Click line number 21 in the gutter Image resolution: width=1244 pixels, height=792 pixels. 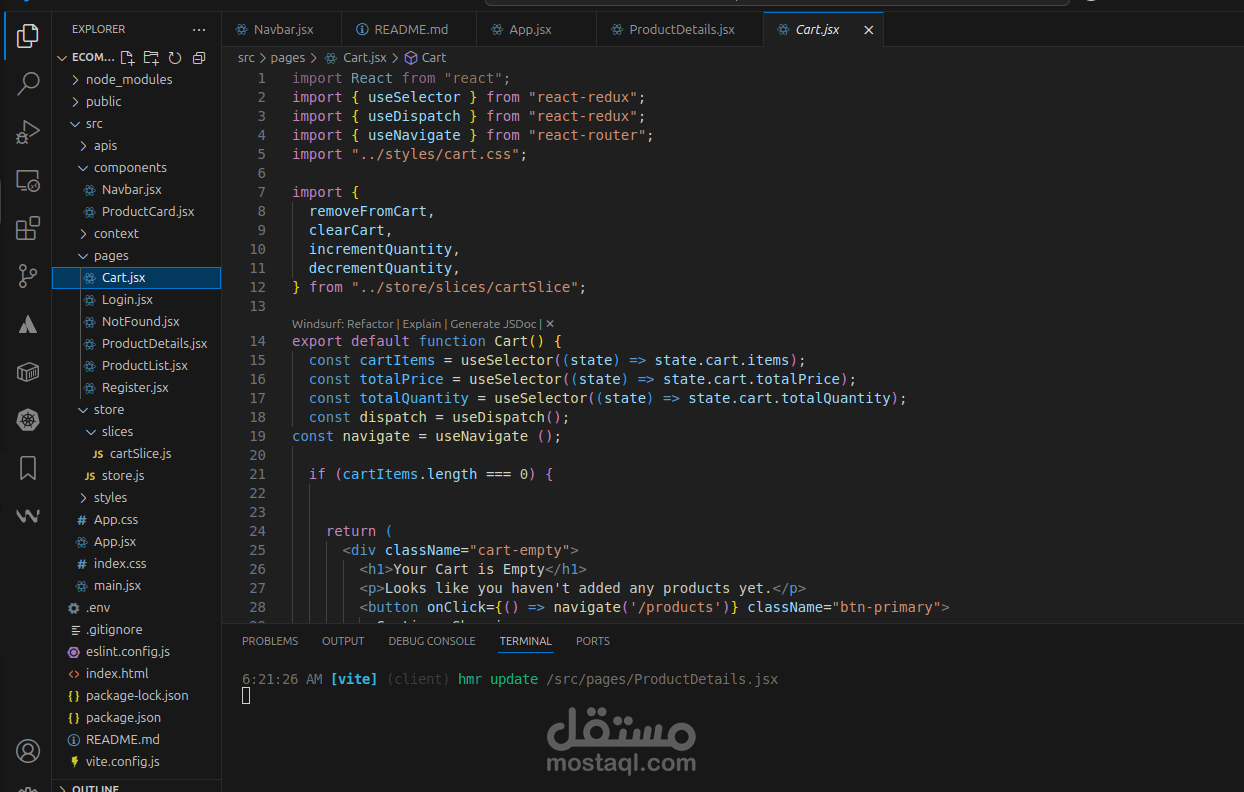tap(258, 474)
